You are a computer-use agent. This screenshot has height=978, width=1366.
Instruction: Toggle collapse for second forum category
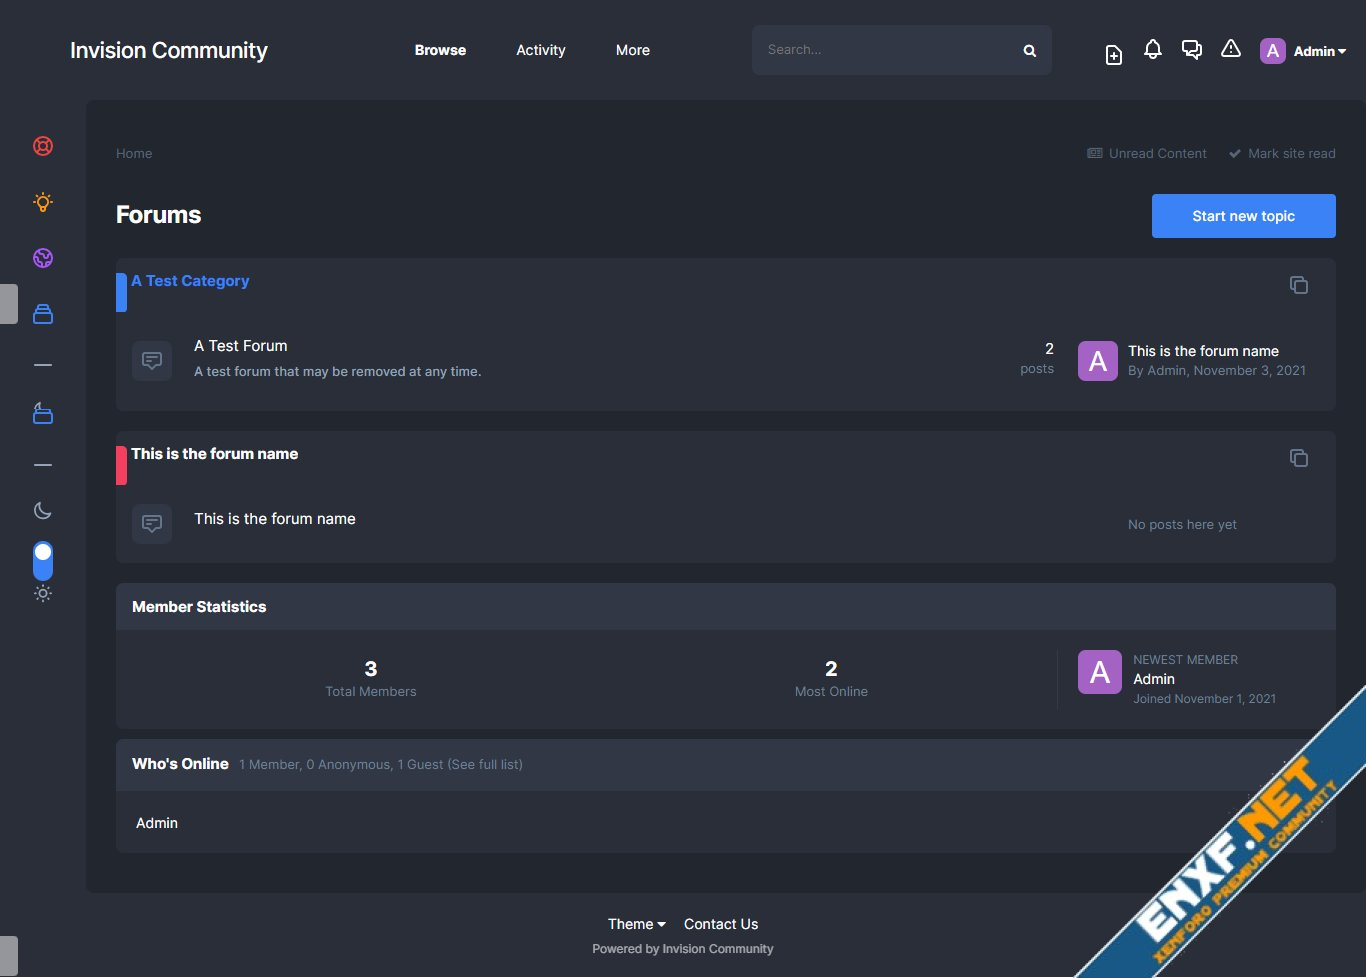click(x=1298, y=458)
